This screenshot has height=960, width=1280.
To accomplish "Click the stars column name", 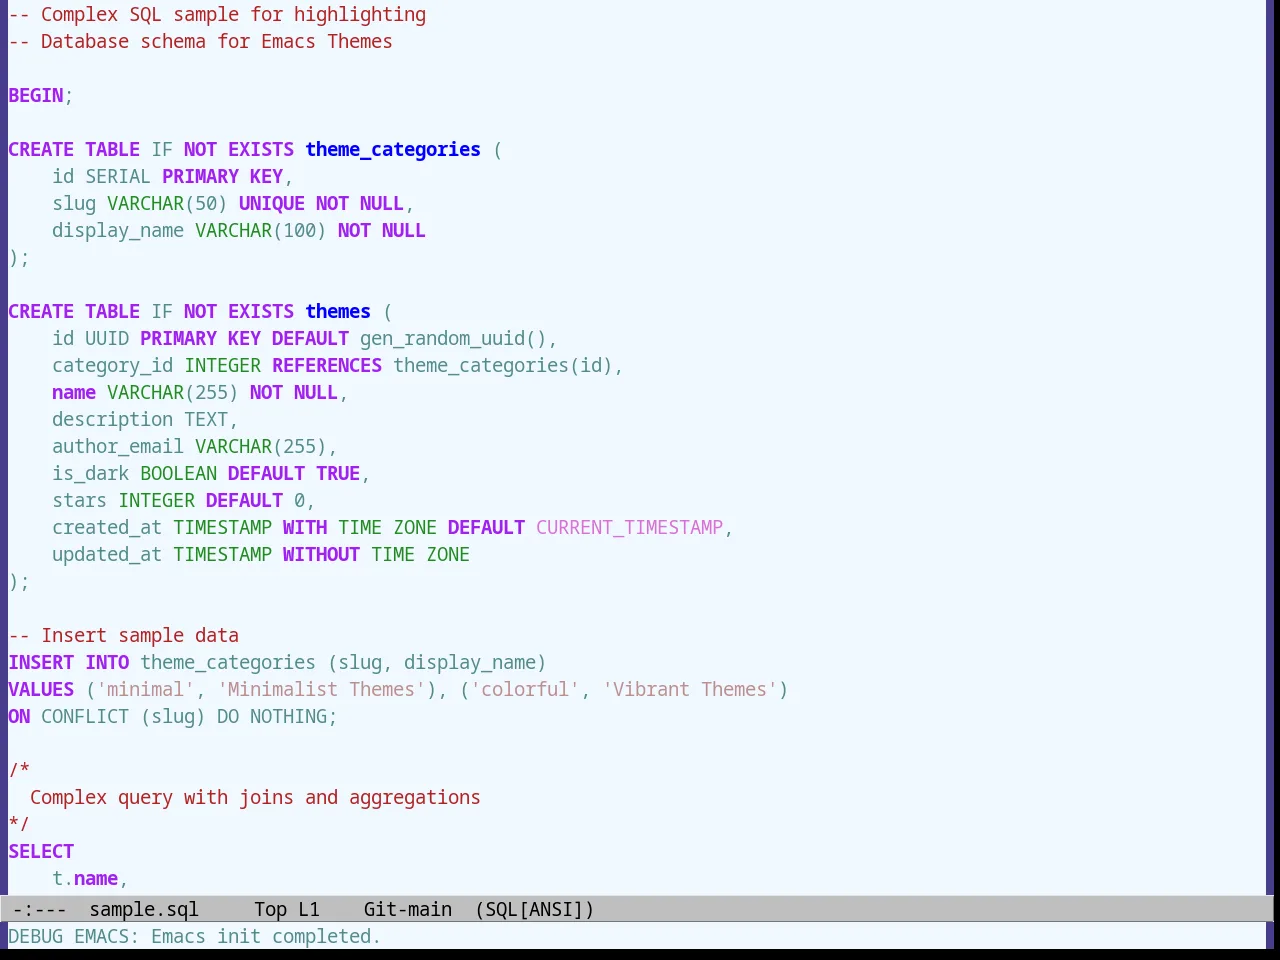I will [80, 500].
